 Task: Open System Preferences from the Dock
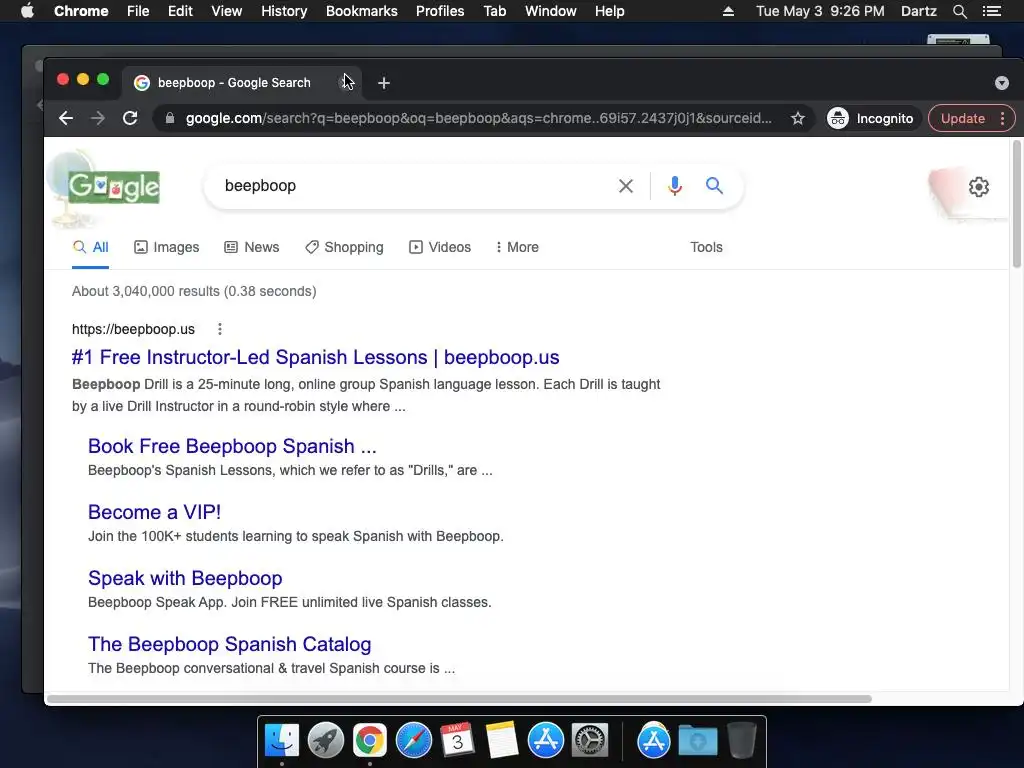coord(590,740)
